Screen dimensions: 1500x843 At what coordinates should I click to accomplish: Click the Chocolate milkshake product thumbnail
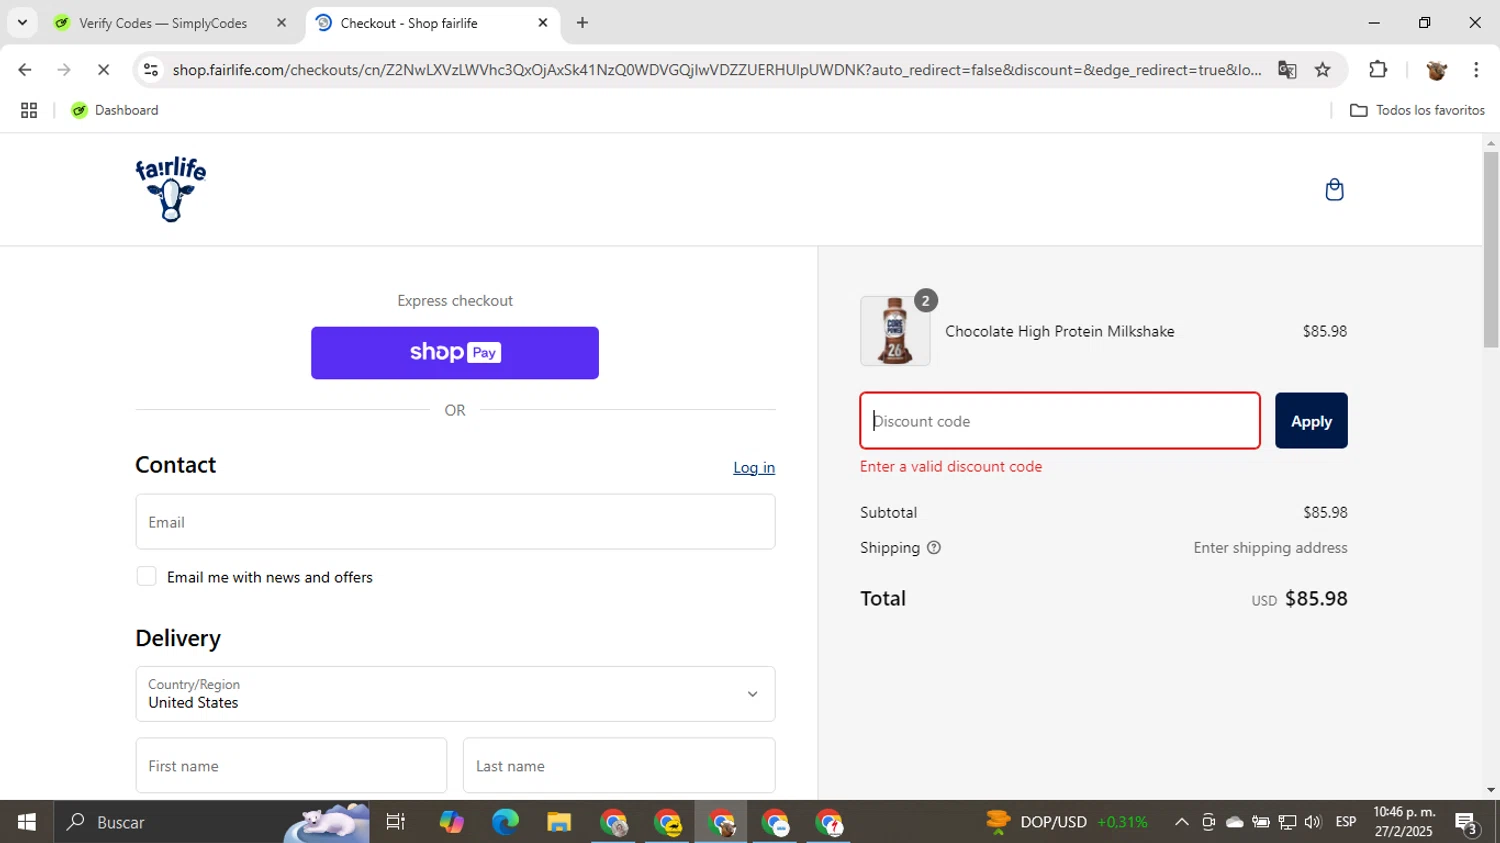[895, 331]
